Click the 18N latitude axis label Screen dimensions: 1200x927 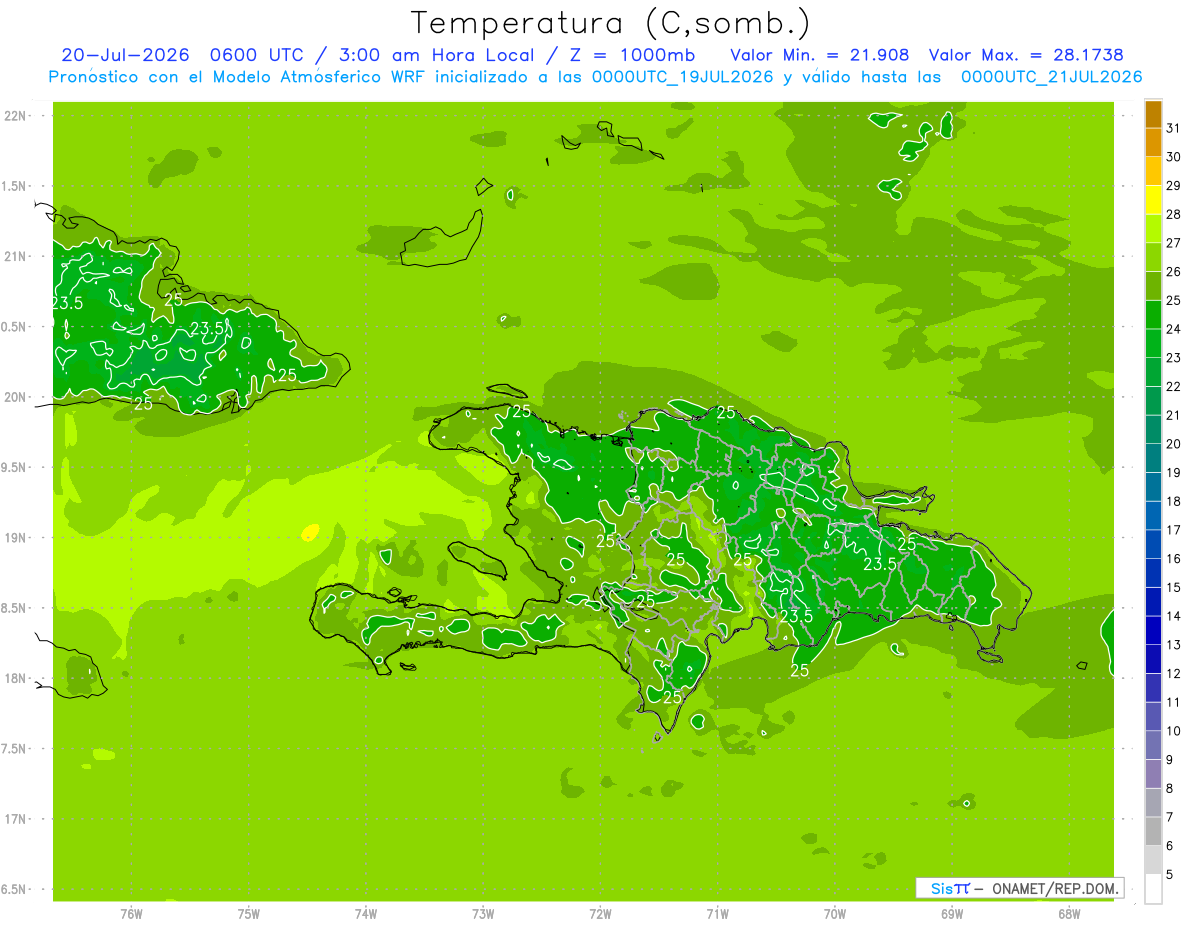[x=17, y=678]
